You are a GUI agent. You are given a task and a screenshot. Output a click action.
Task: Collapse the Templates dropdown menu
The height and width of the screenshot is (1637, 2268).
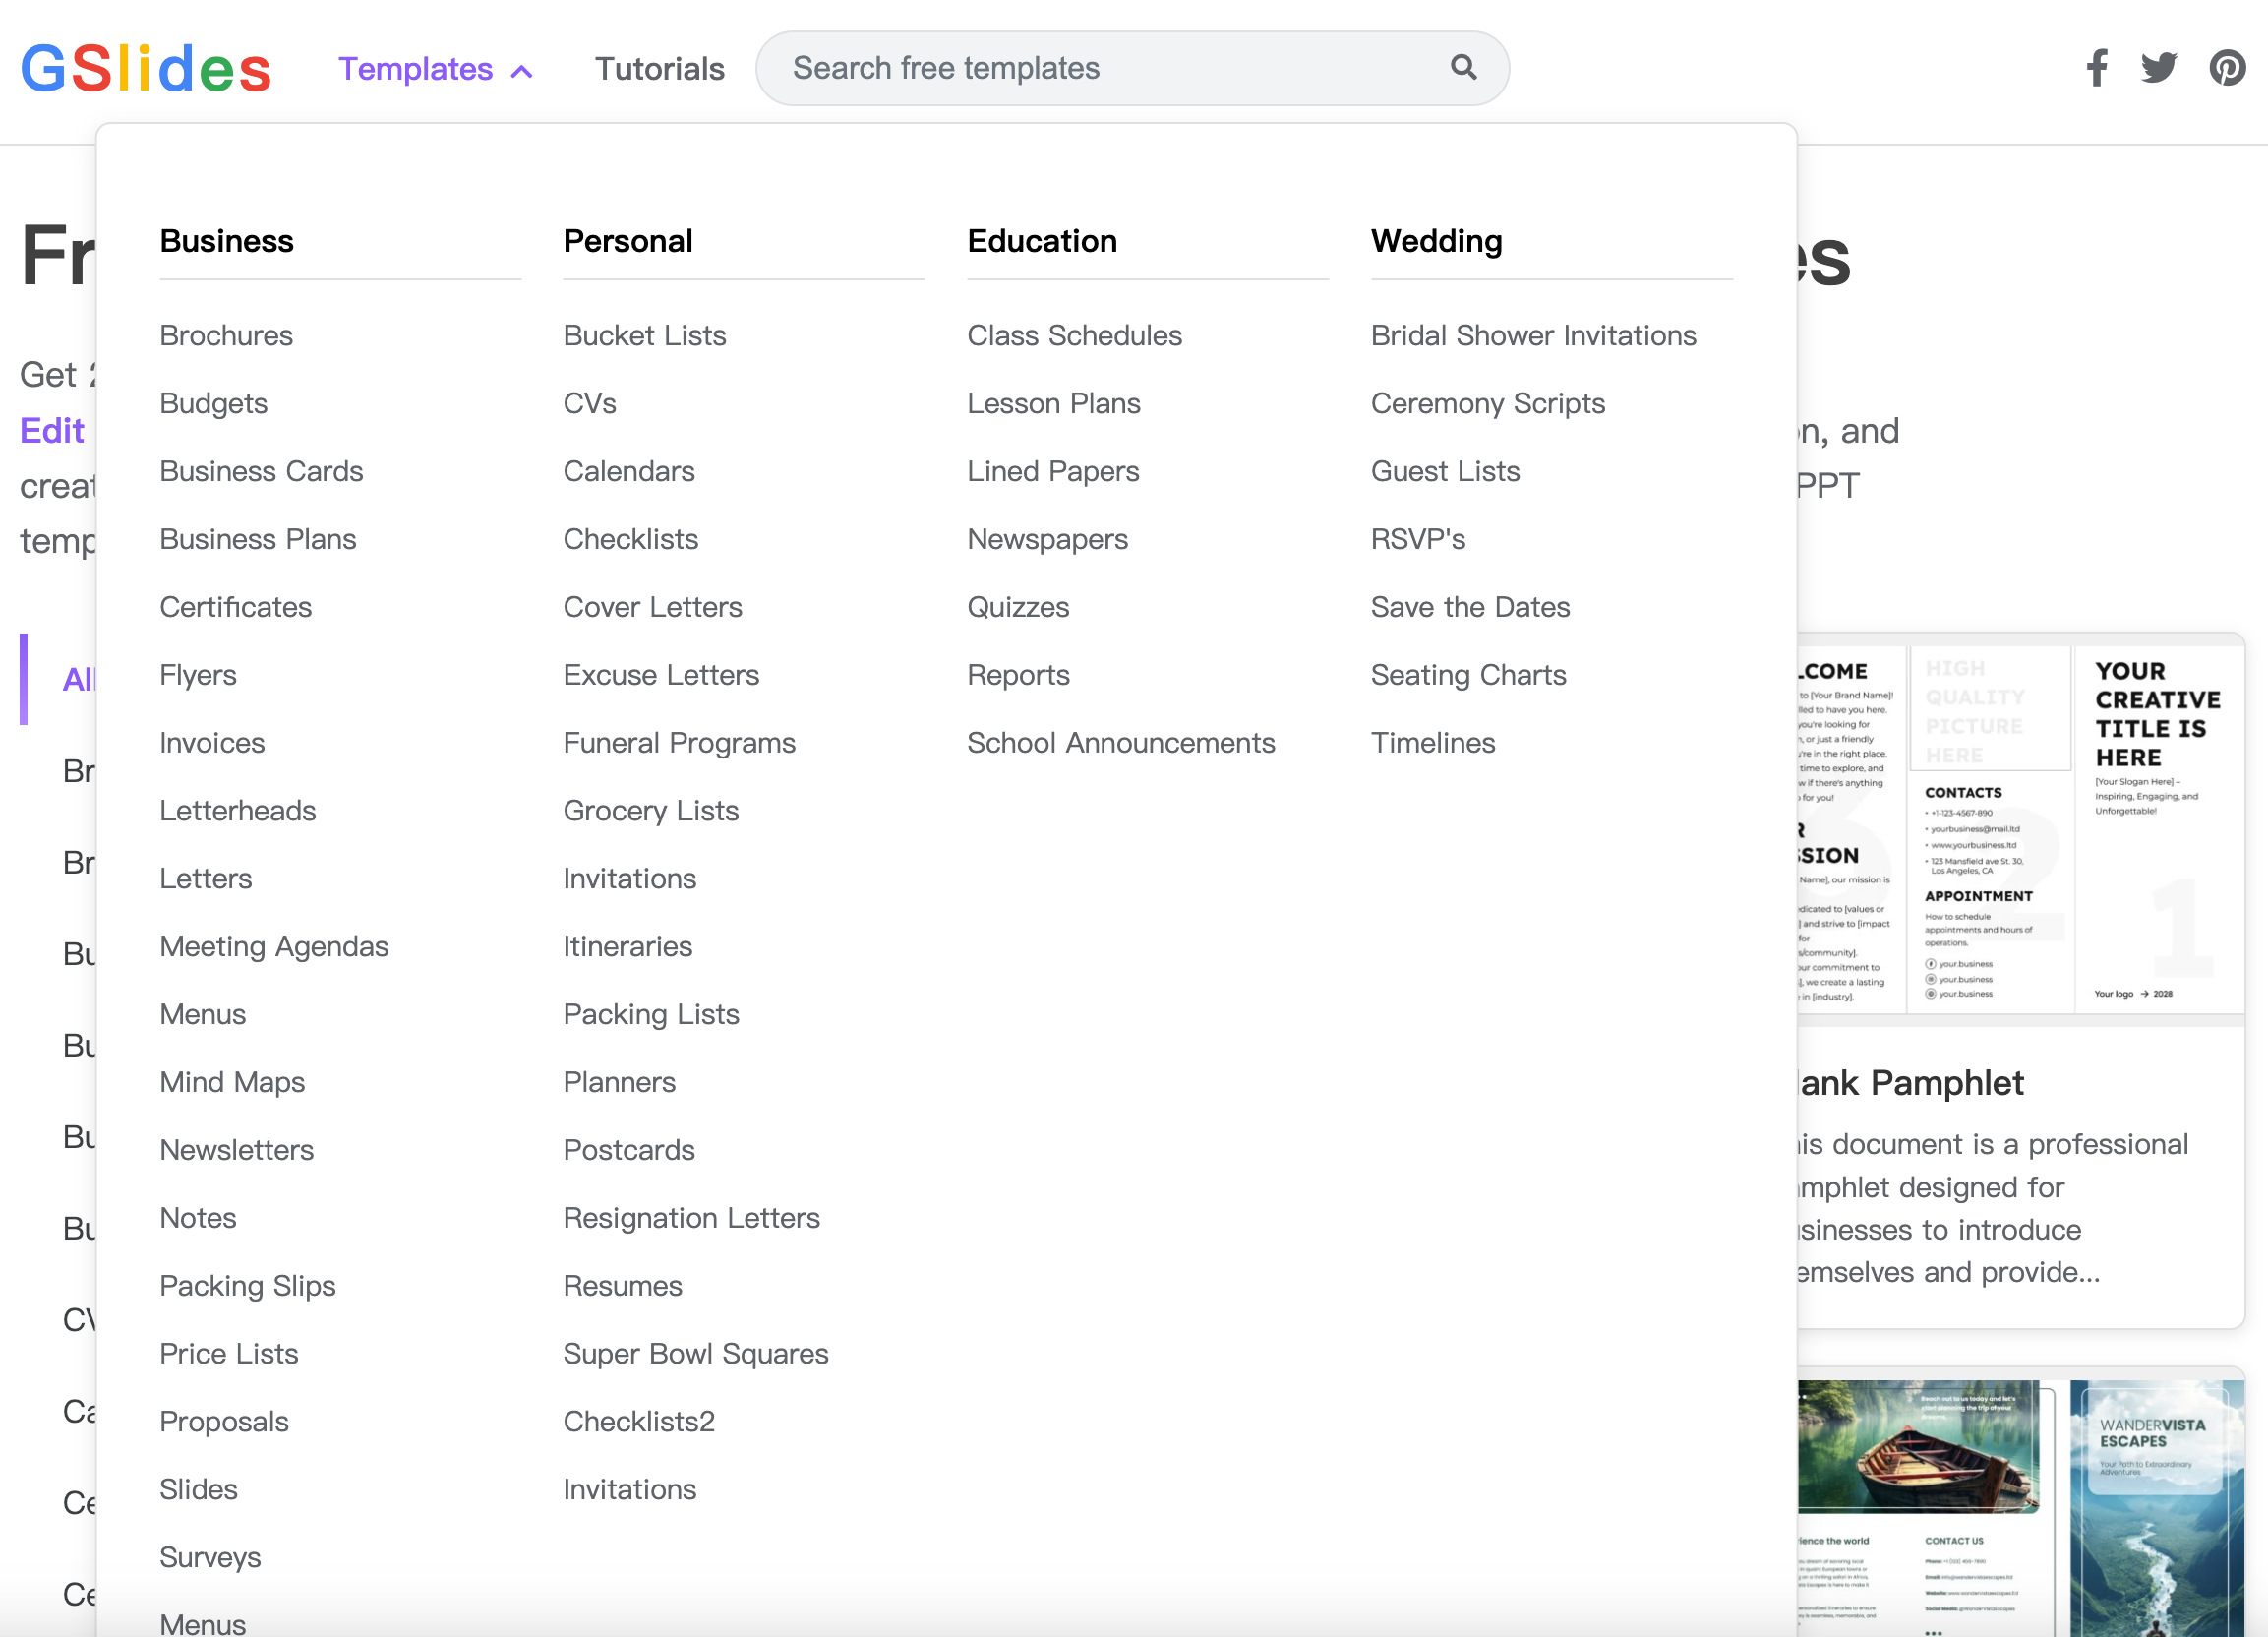click(435, 69)
